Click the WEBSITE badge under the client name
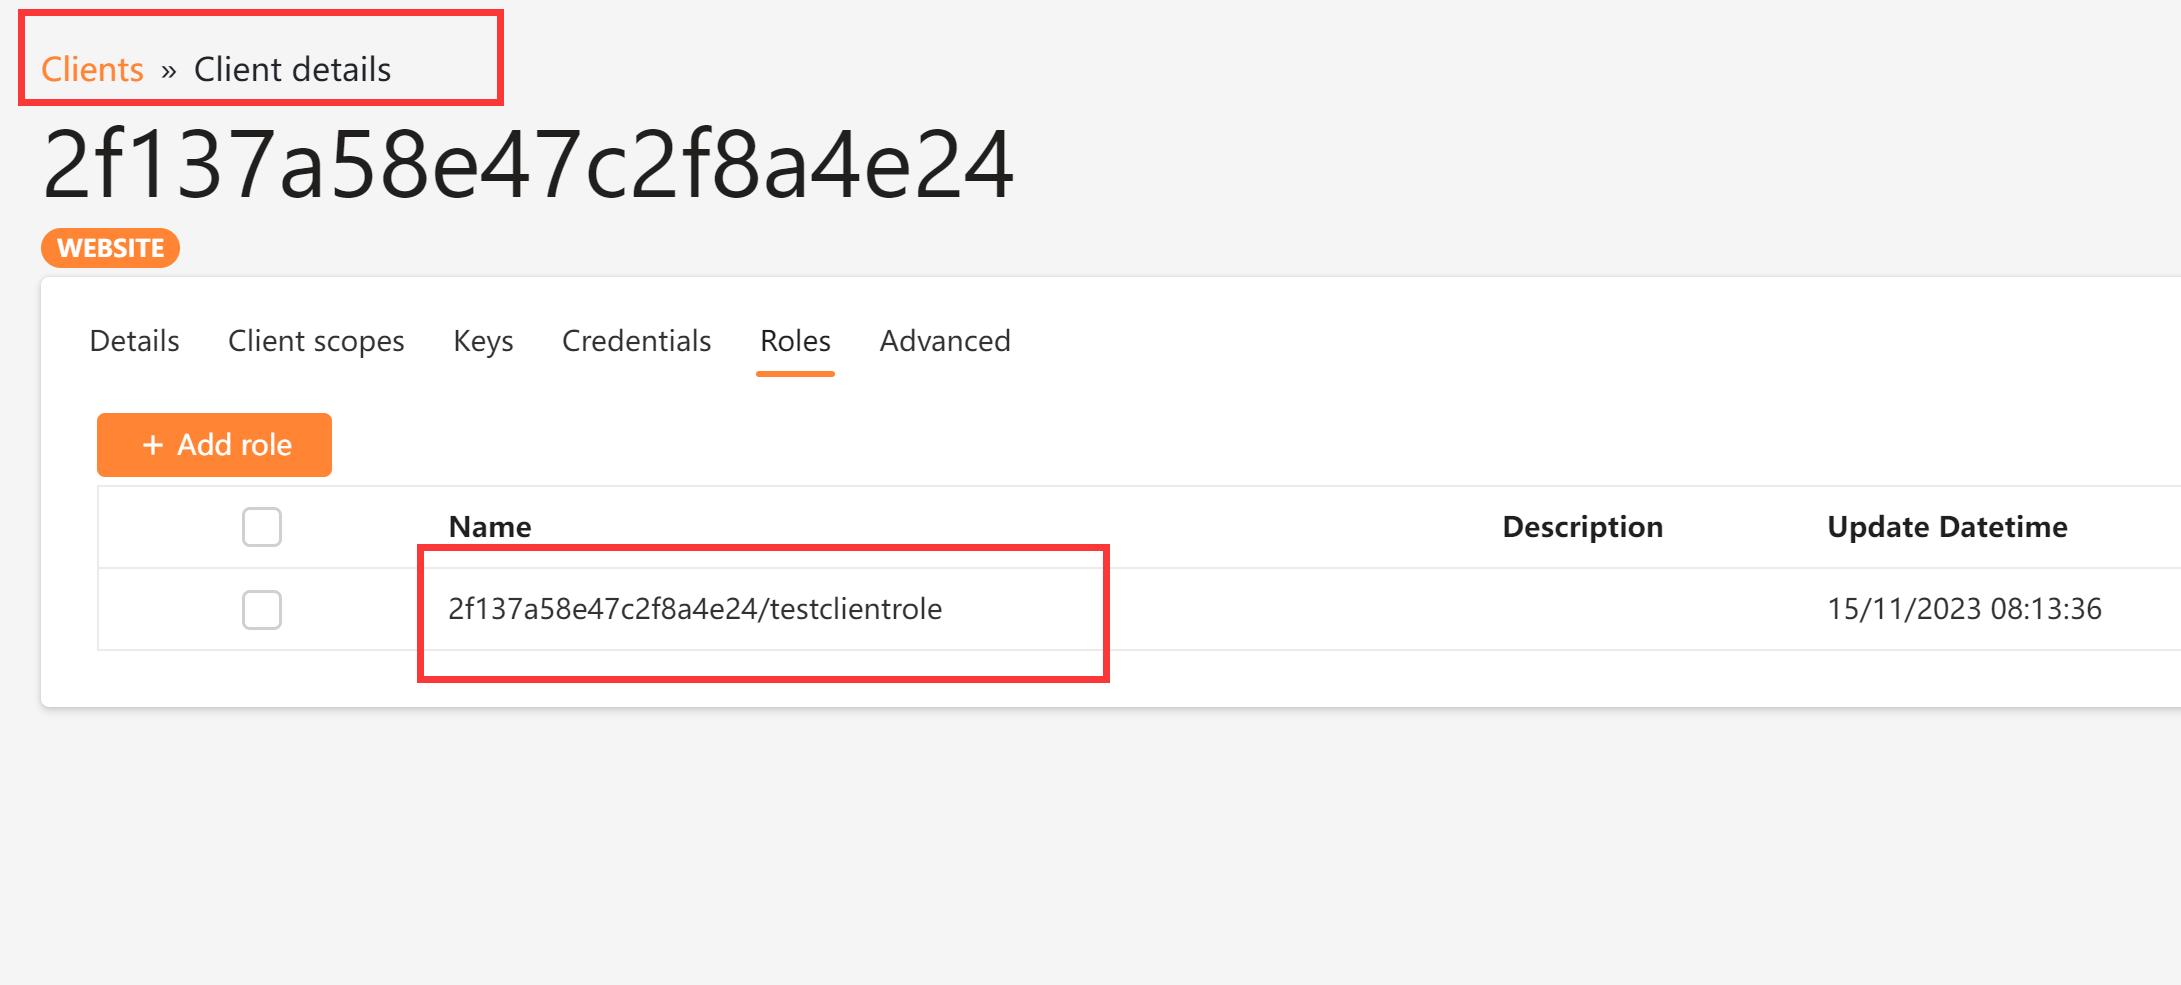Screen dimensions: 2181x985 click(110, 247)
